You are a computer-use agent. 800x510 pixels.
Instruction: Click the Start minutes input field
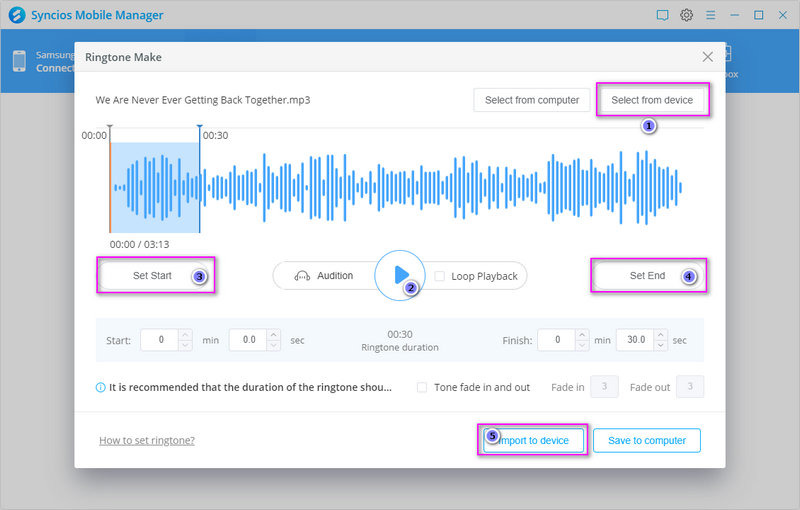[x=160, y=340]
